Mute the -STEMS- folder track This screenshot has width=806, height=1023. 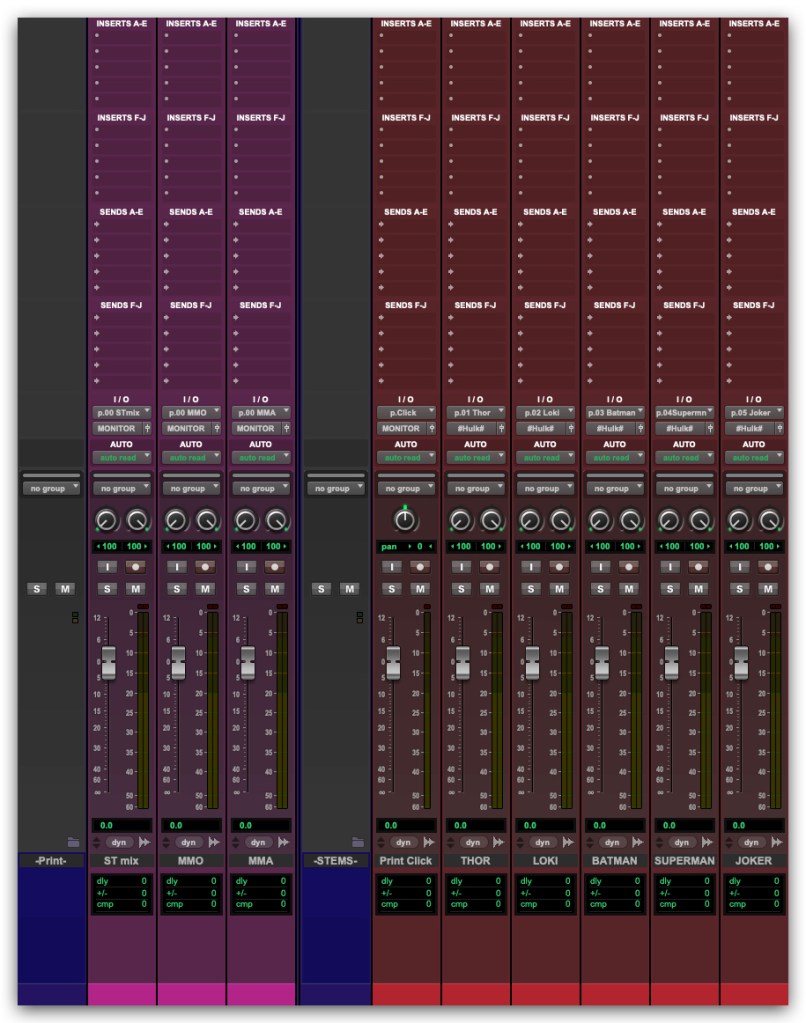[x=350, y=589]
